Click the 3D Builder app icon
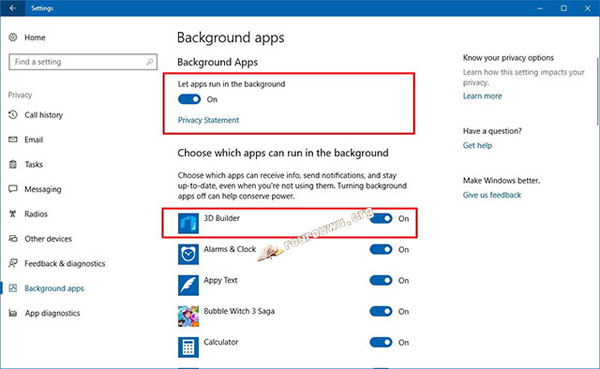This screenshot has height=369, width=600. (x=188, y=223)
